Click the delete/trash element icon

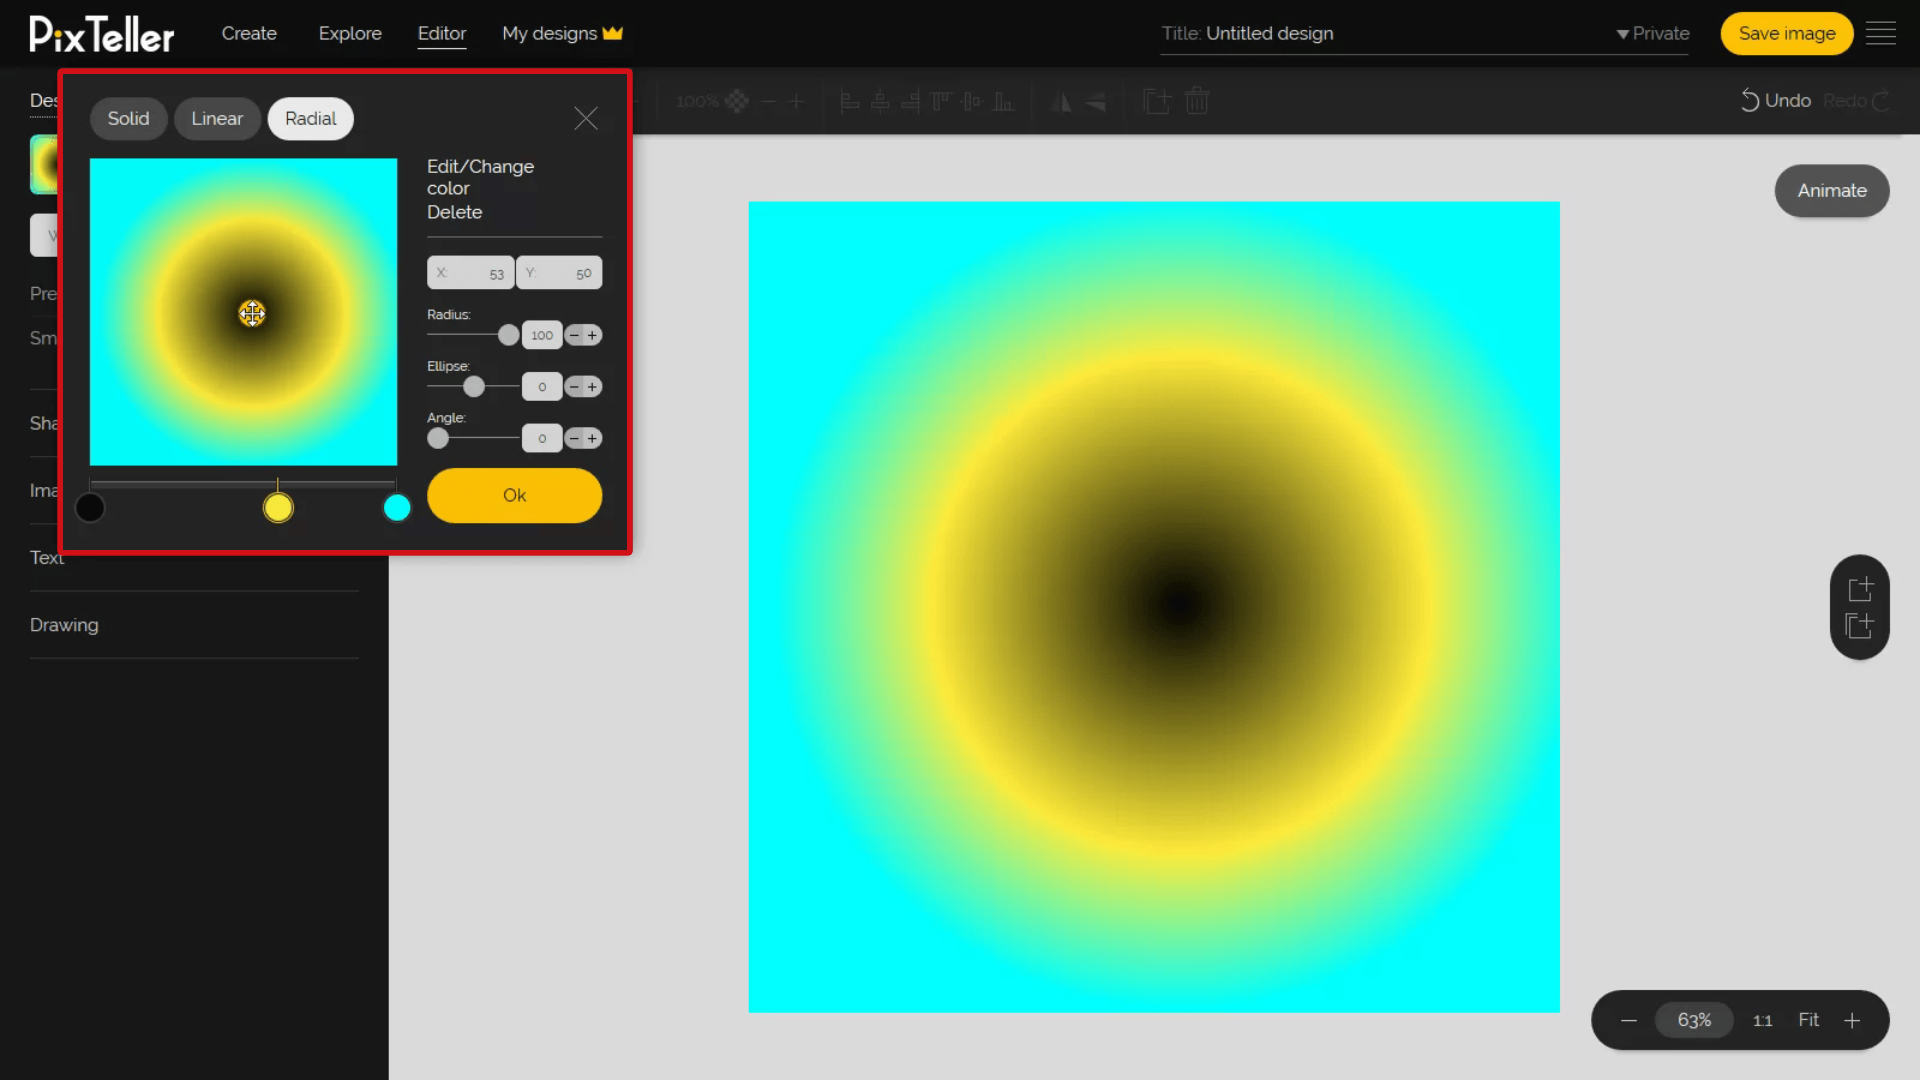tap(1197, 102)
